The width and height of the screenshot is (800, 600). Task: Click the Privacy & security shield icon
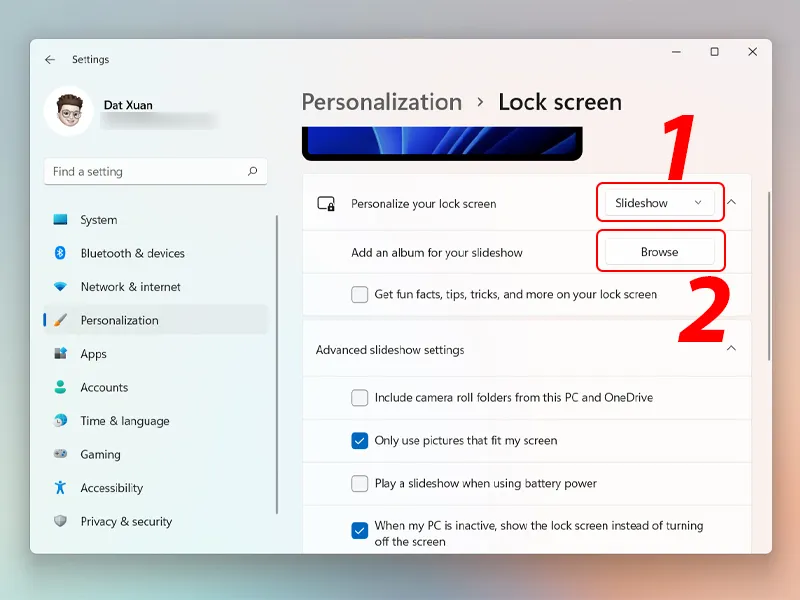60,522
